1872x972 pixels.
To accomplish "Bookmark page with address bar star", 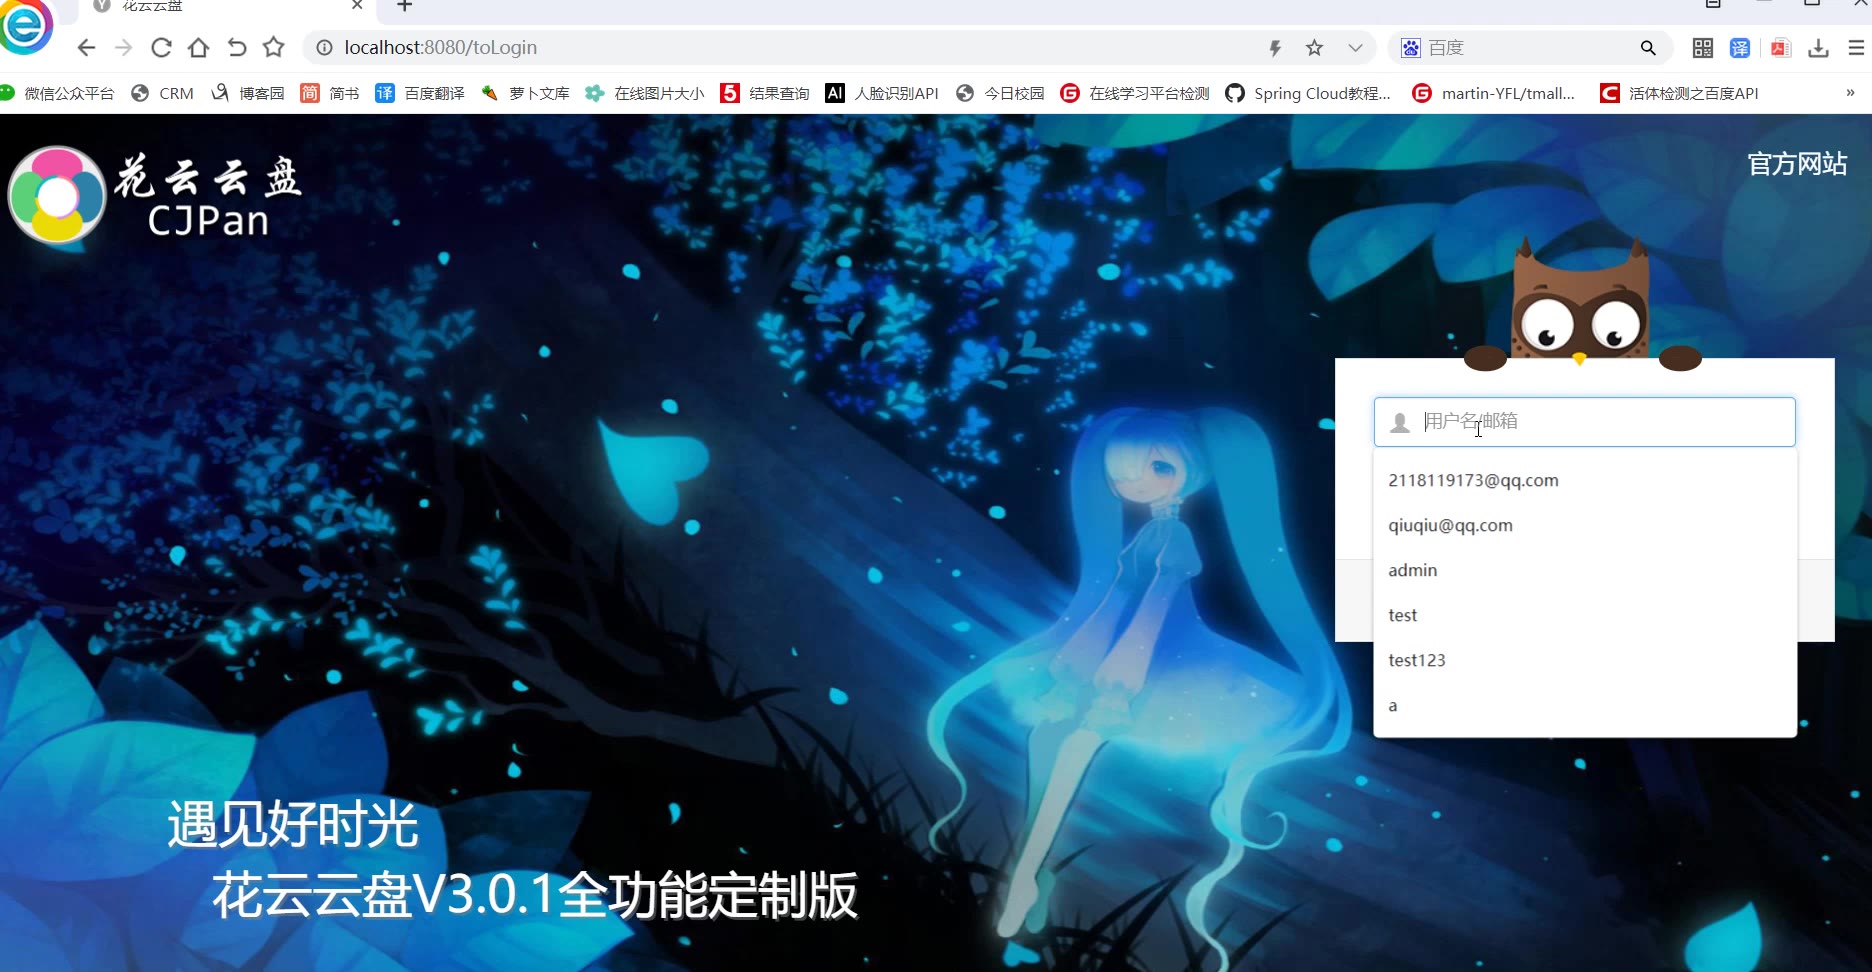I will click(1314, 47).
